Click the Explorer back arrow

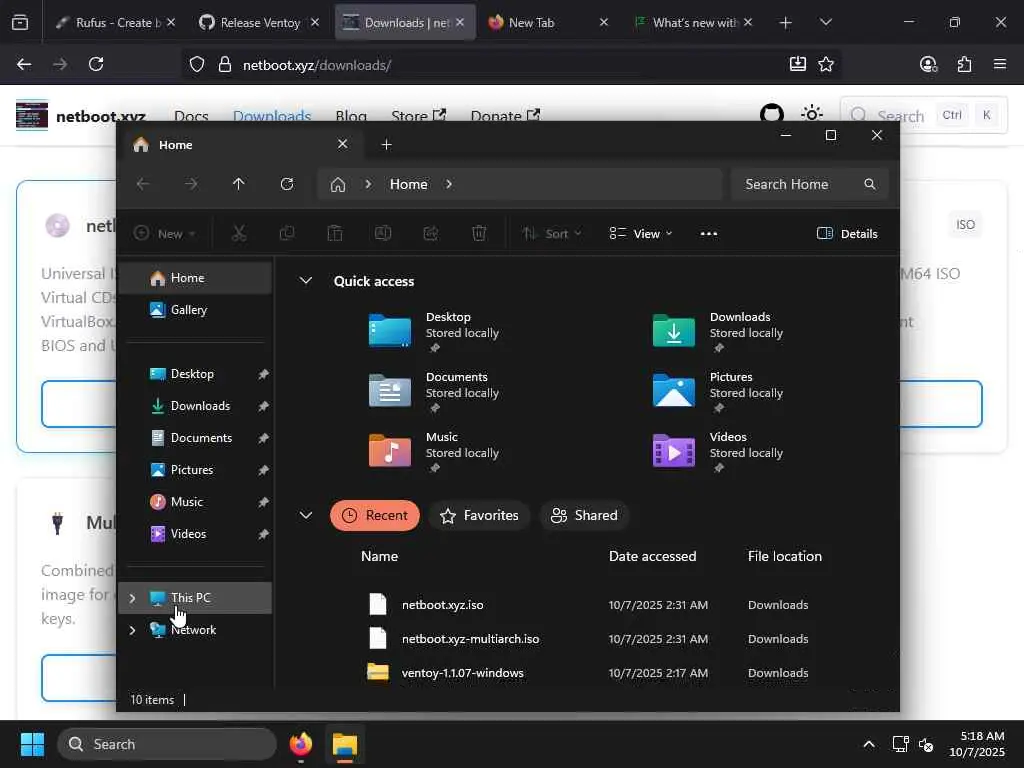click(142, 184)
